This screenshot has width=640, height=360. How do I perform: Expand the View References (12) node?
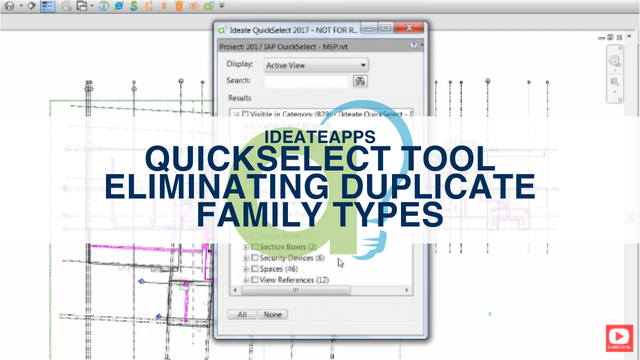pyautogui.click(x=246, y=280)
